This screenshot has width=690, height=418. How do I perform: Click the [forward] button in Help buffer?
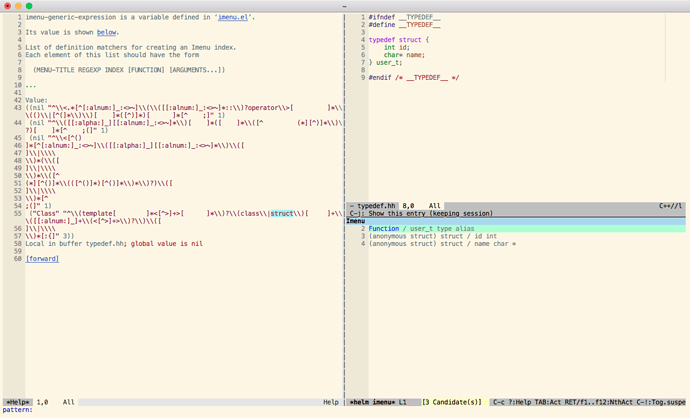[42, 259]
